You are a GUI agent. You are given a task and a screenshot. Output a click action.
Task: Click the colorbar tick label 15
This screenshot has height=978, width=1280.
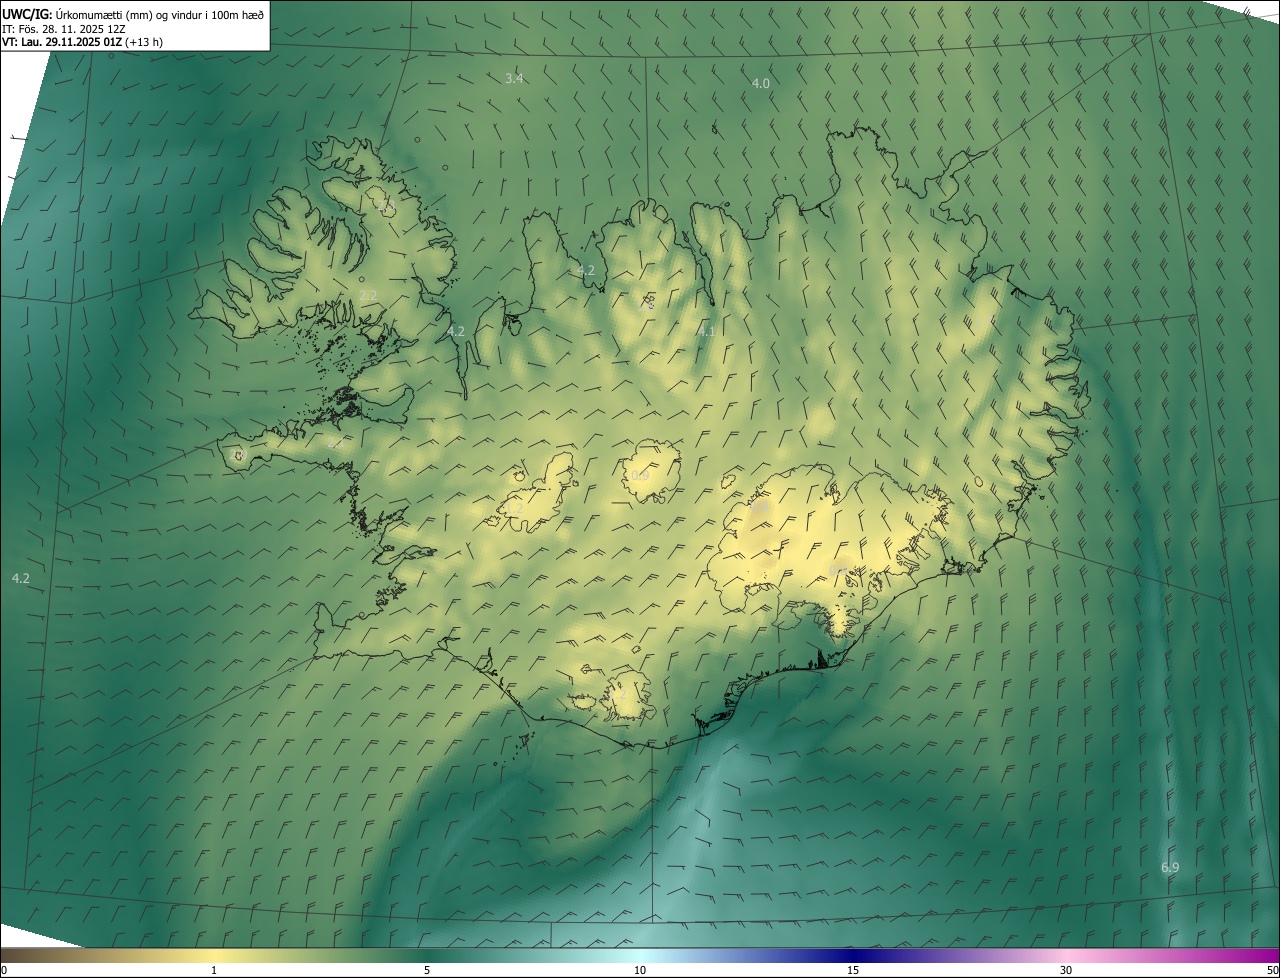pyautogui.click(x=853, y=970)
